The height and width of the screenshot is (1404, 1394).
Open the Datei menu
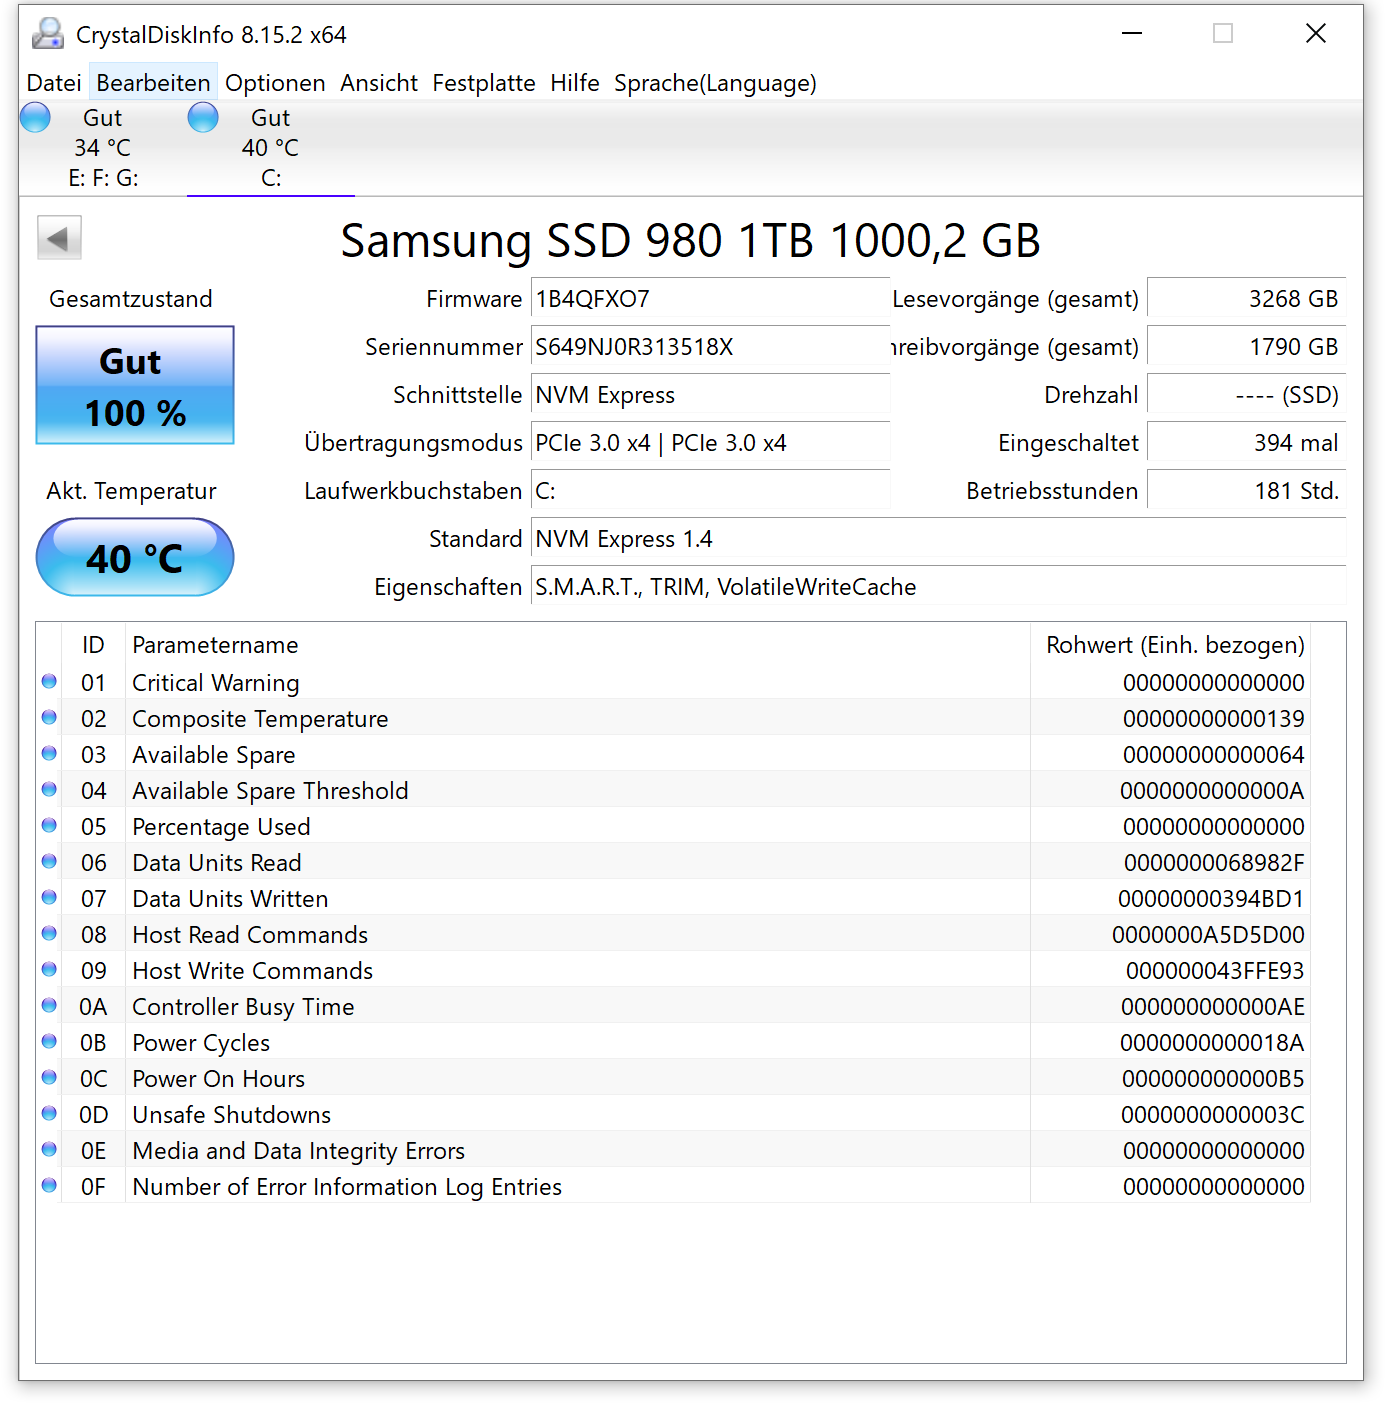54,83
